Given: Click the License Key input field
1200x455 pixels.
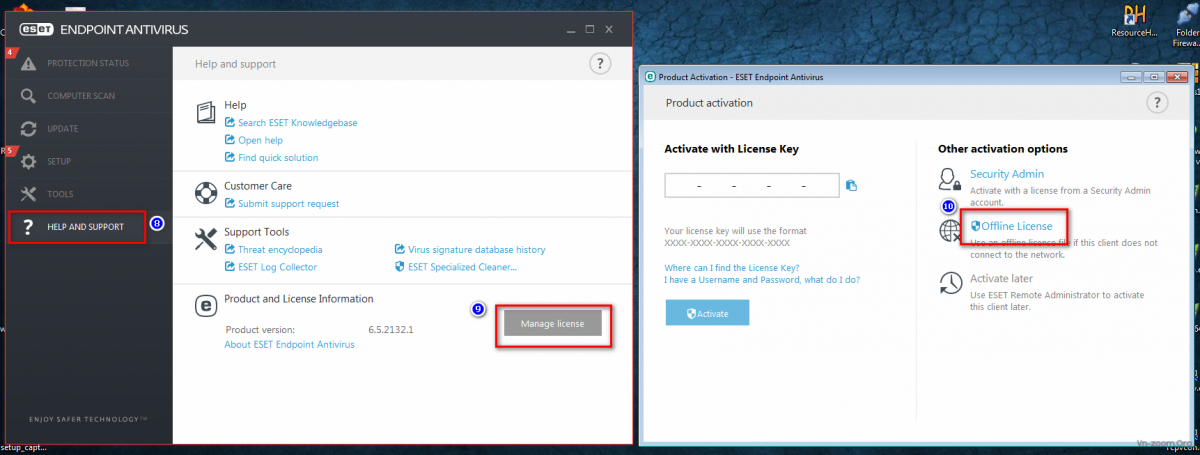Looking at the screenshot, I should [751, 186].
